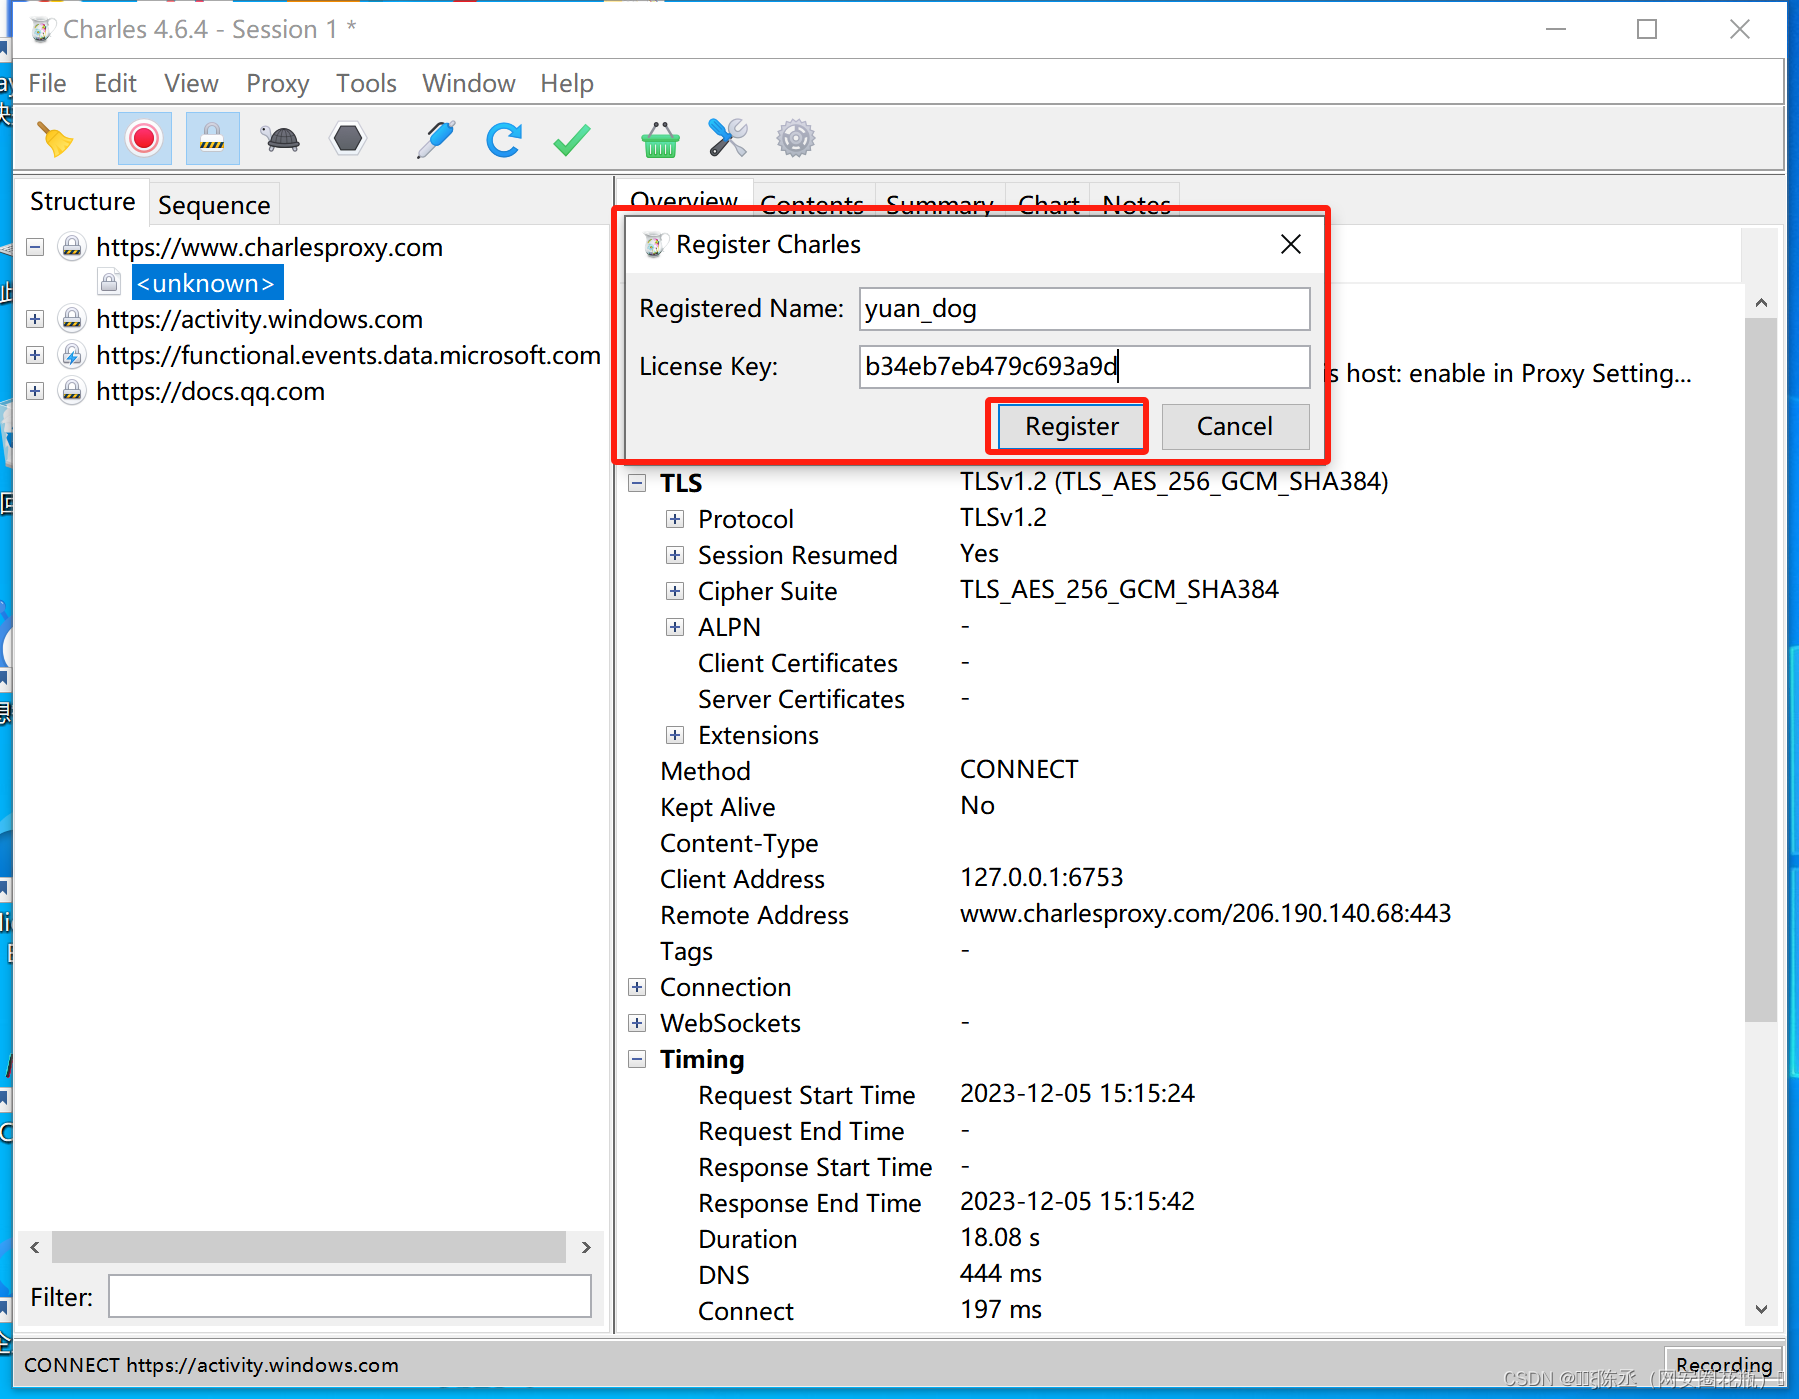Click the Duration 18.08 s value
Viewport: 1799px width, 1399px height.
(x=1000, y=1238)
